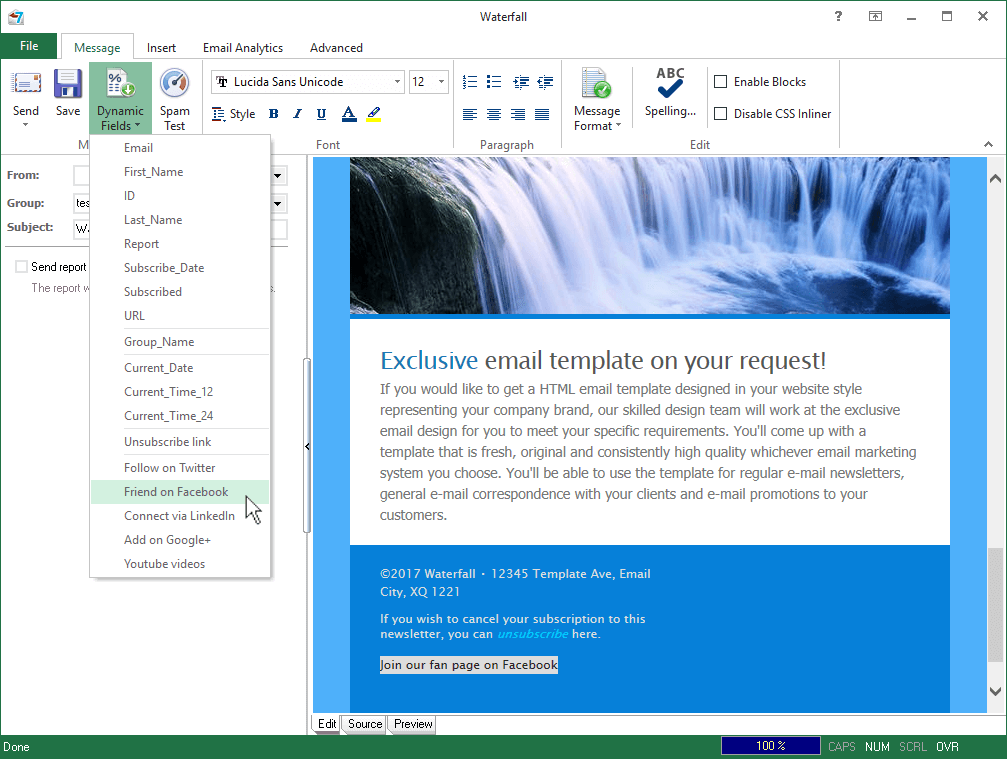This screenshot has width=1007, height=759.
Task: Open the Style list icon
Action: [x=218, y=114]
